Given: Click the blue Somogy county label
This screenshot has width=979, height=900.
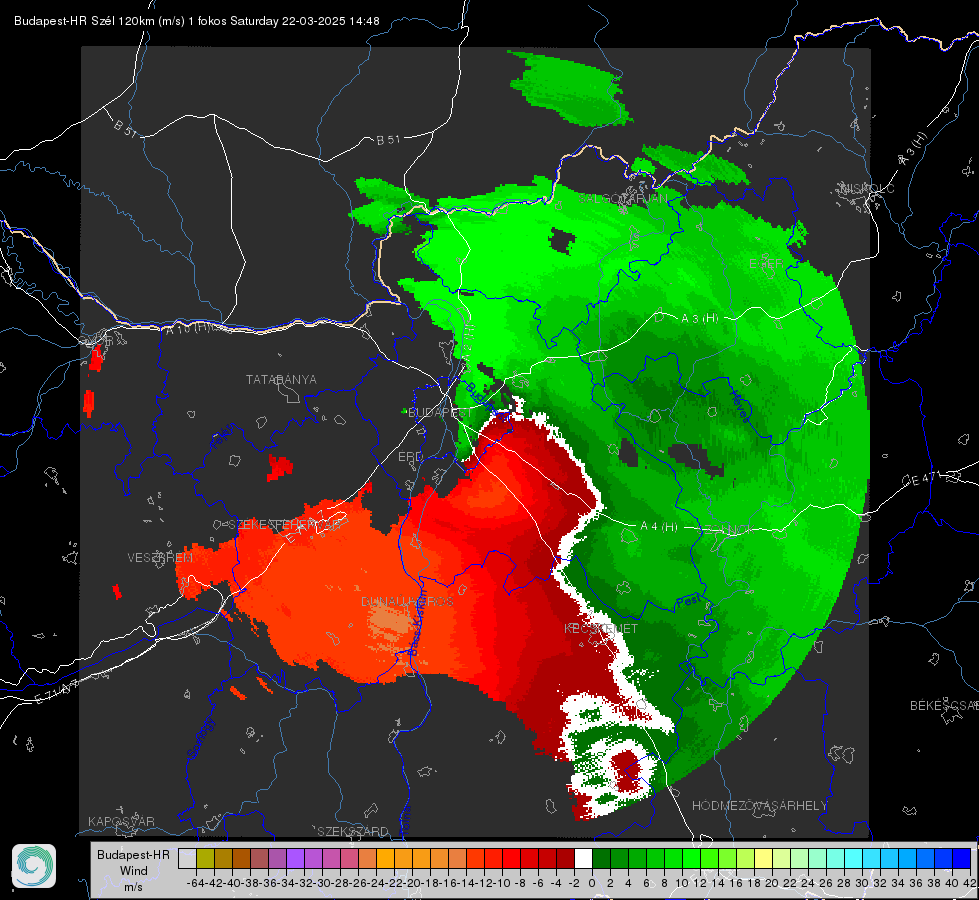Looking at the screenshot, I should (200, 738).
